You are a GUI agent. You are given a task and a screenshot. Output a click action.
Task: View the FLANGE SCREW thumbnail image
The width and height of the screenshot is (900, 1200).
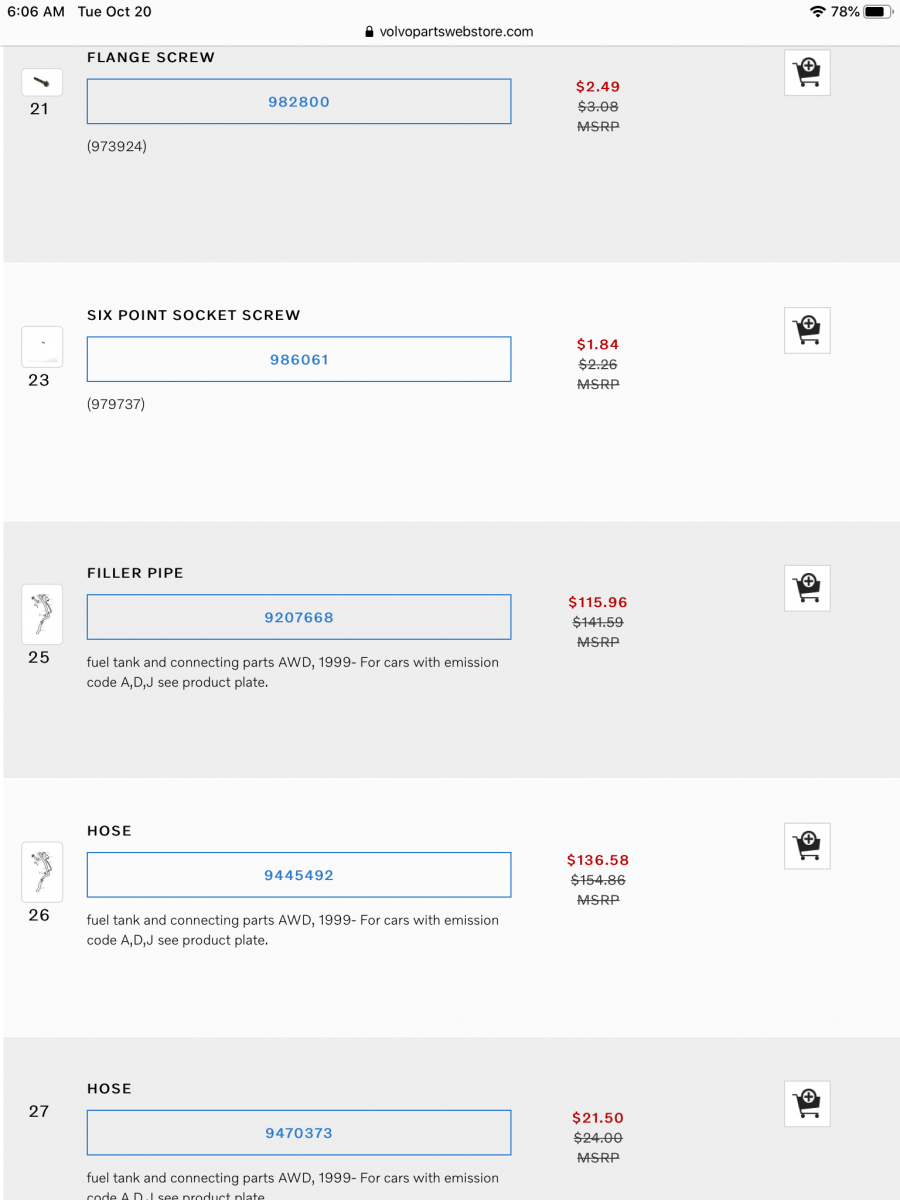[41, 81]
